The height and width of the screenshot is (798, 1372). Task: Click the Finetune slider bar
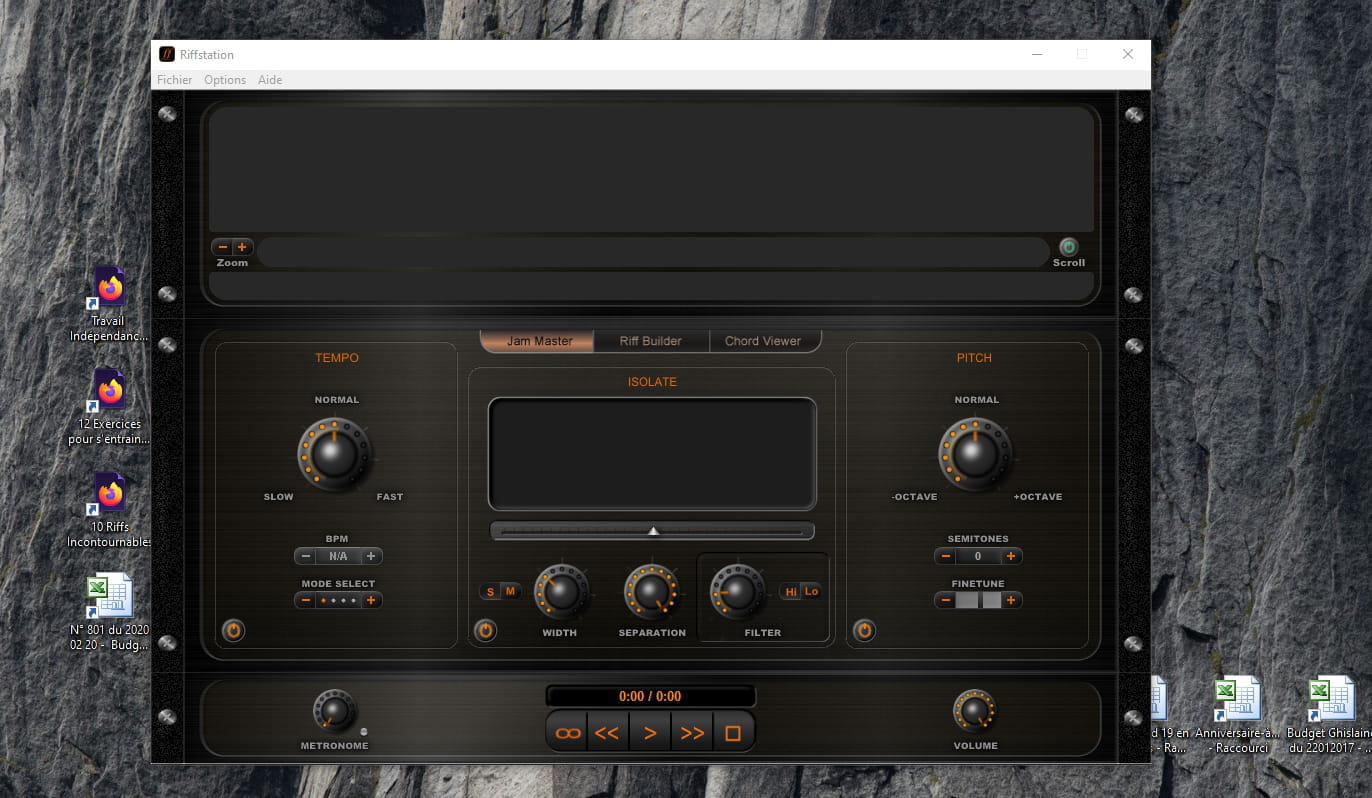(x=978, y=600)
